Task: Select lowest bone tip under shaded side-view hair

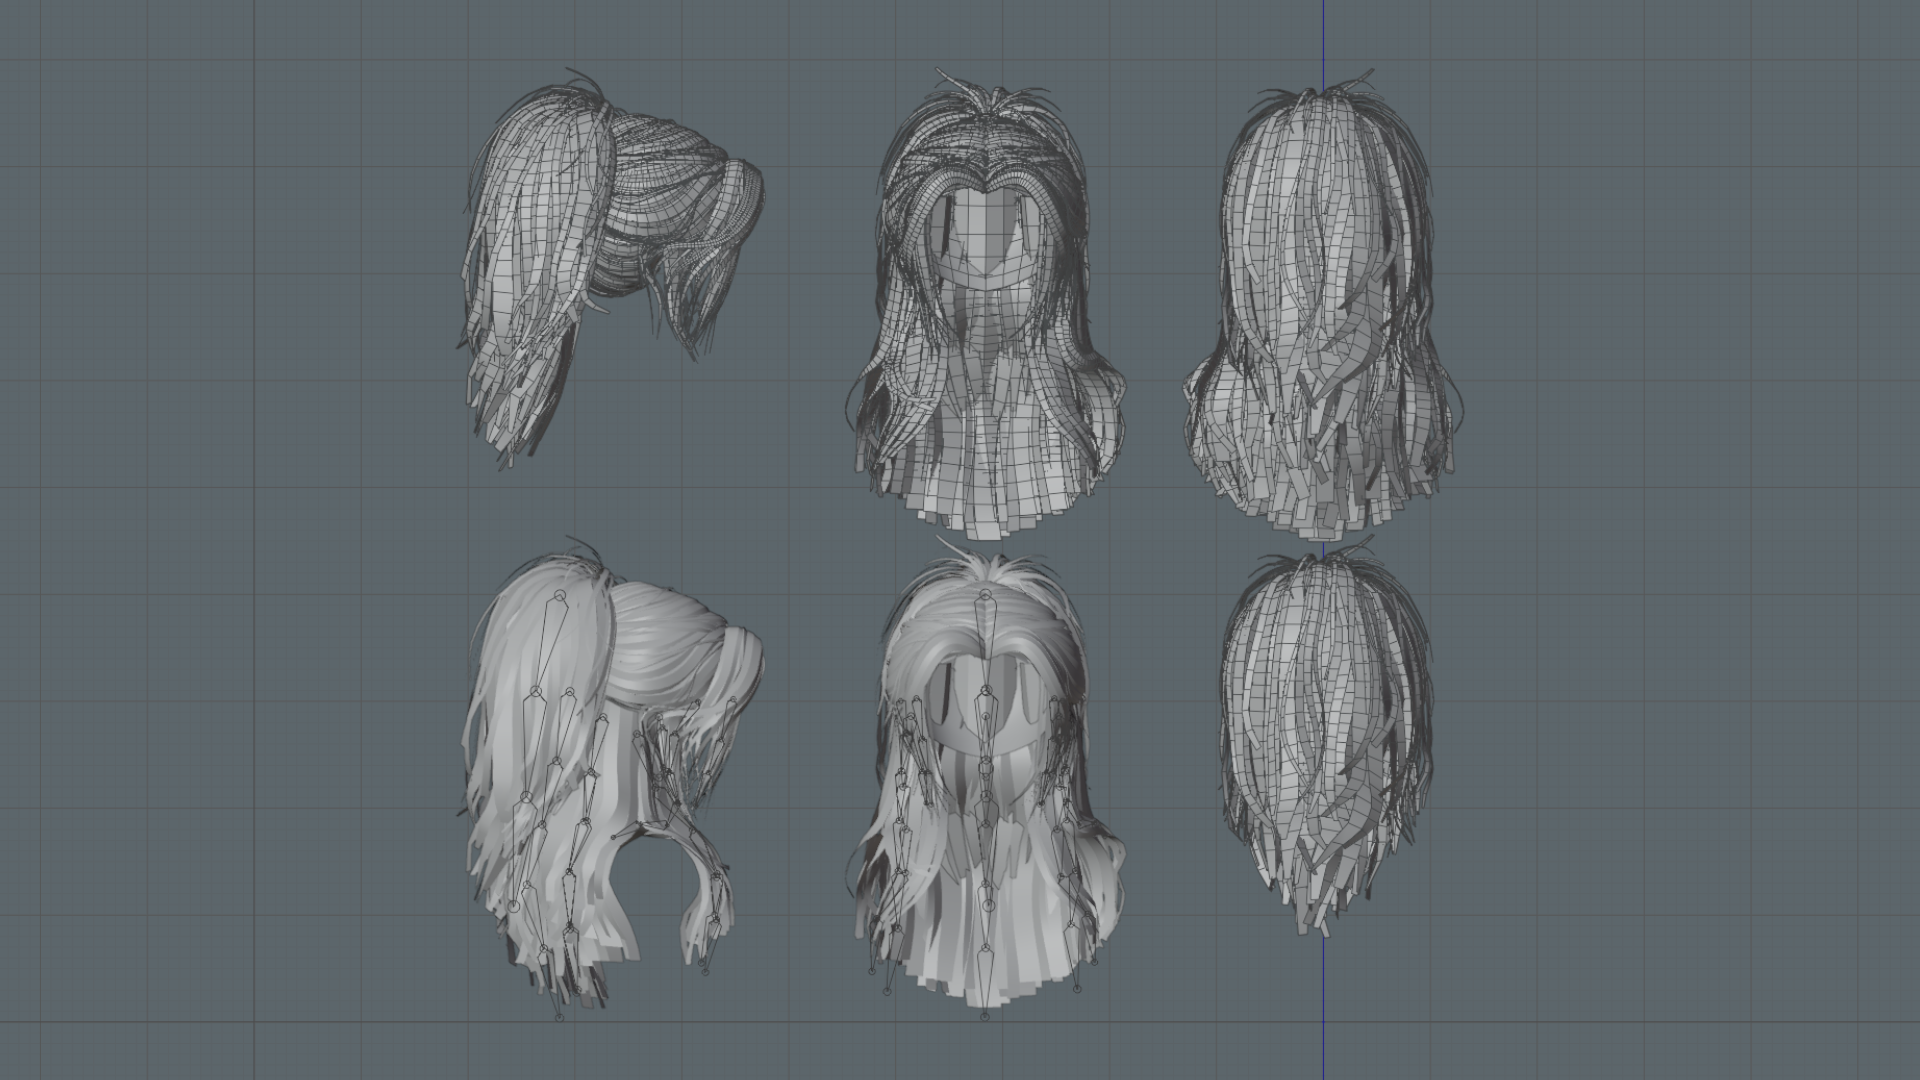Action: click(x=559, y=1017)
